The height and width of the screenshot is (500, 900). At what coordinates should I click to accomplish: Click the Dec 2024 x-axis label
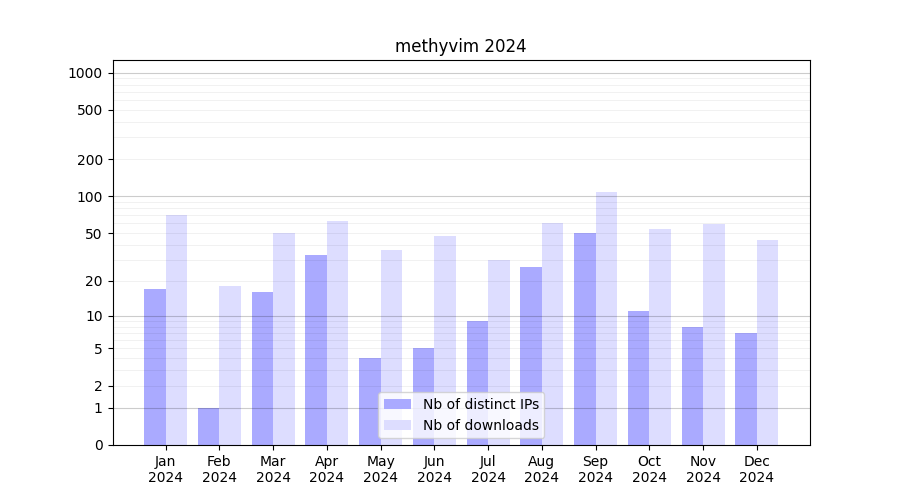[757, 469]
